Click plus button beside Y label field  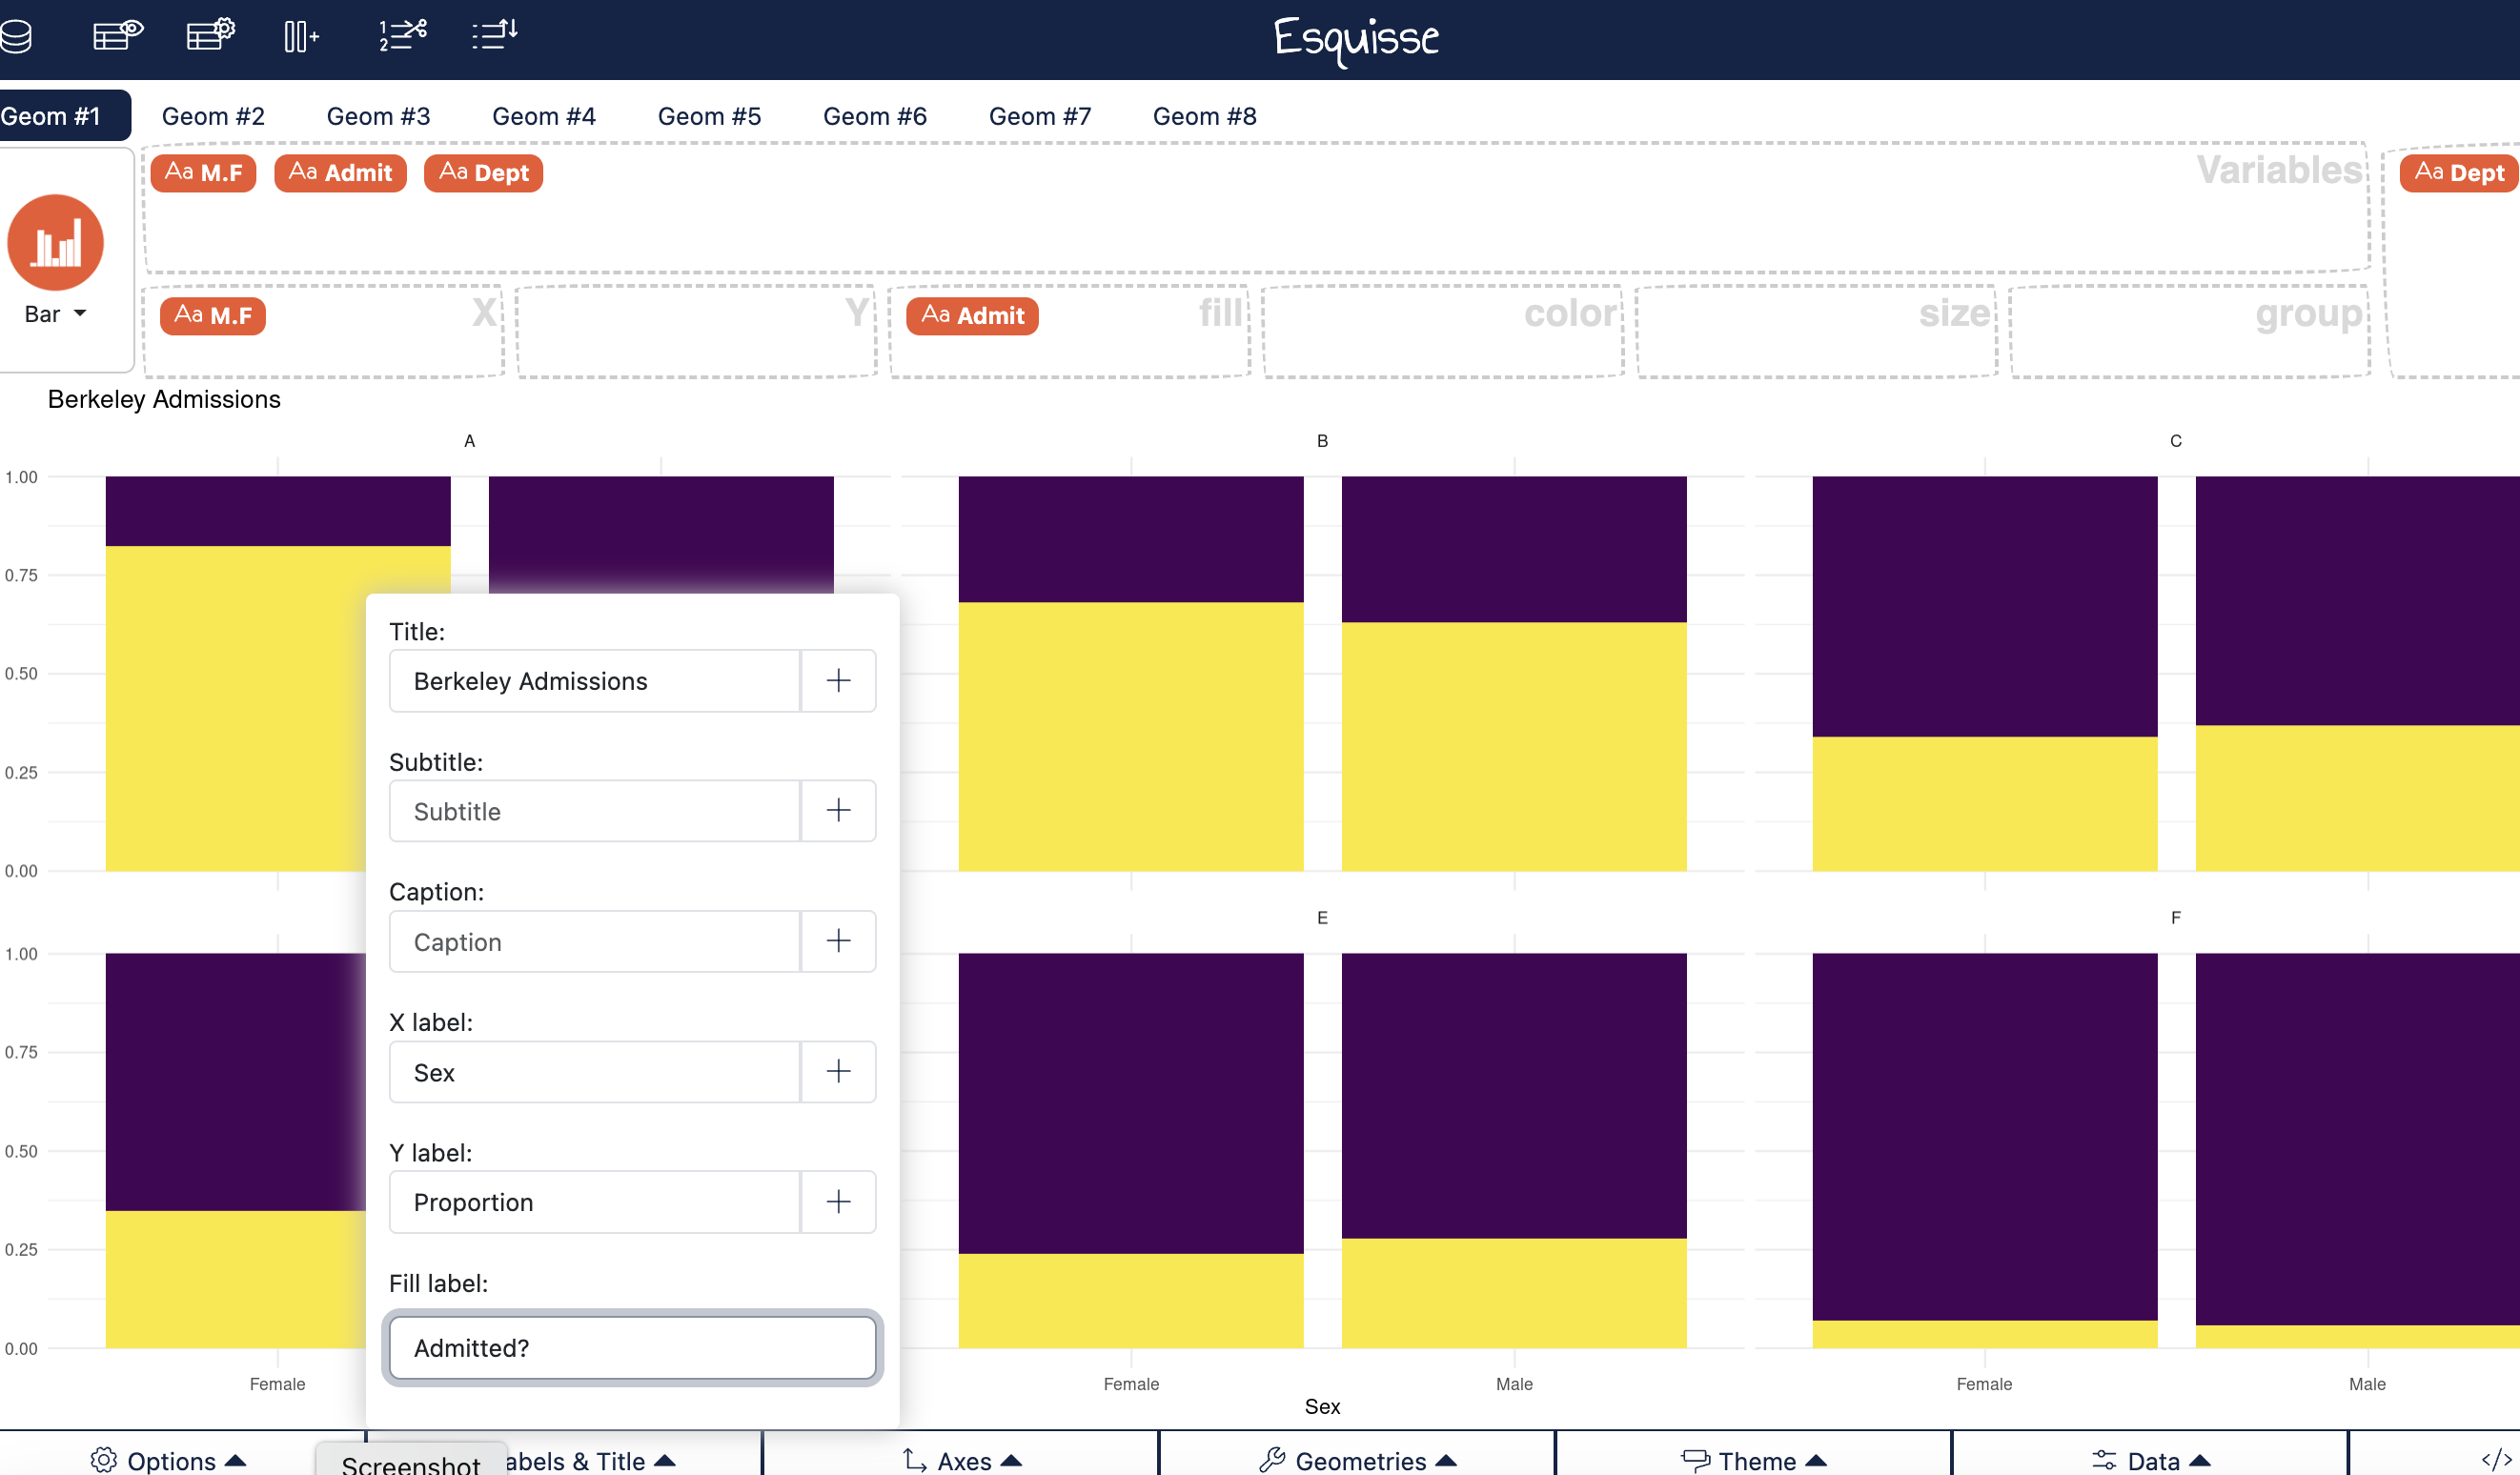click(x=838, y=1202)
